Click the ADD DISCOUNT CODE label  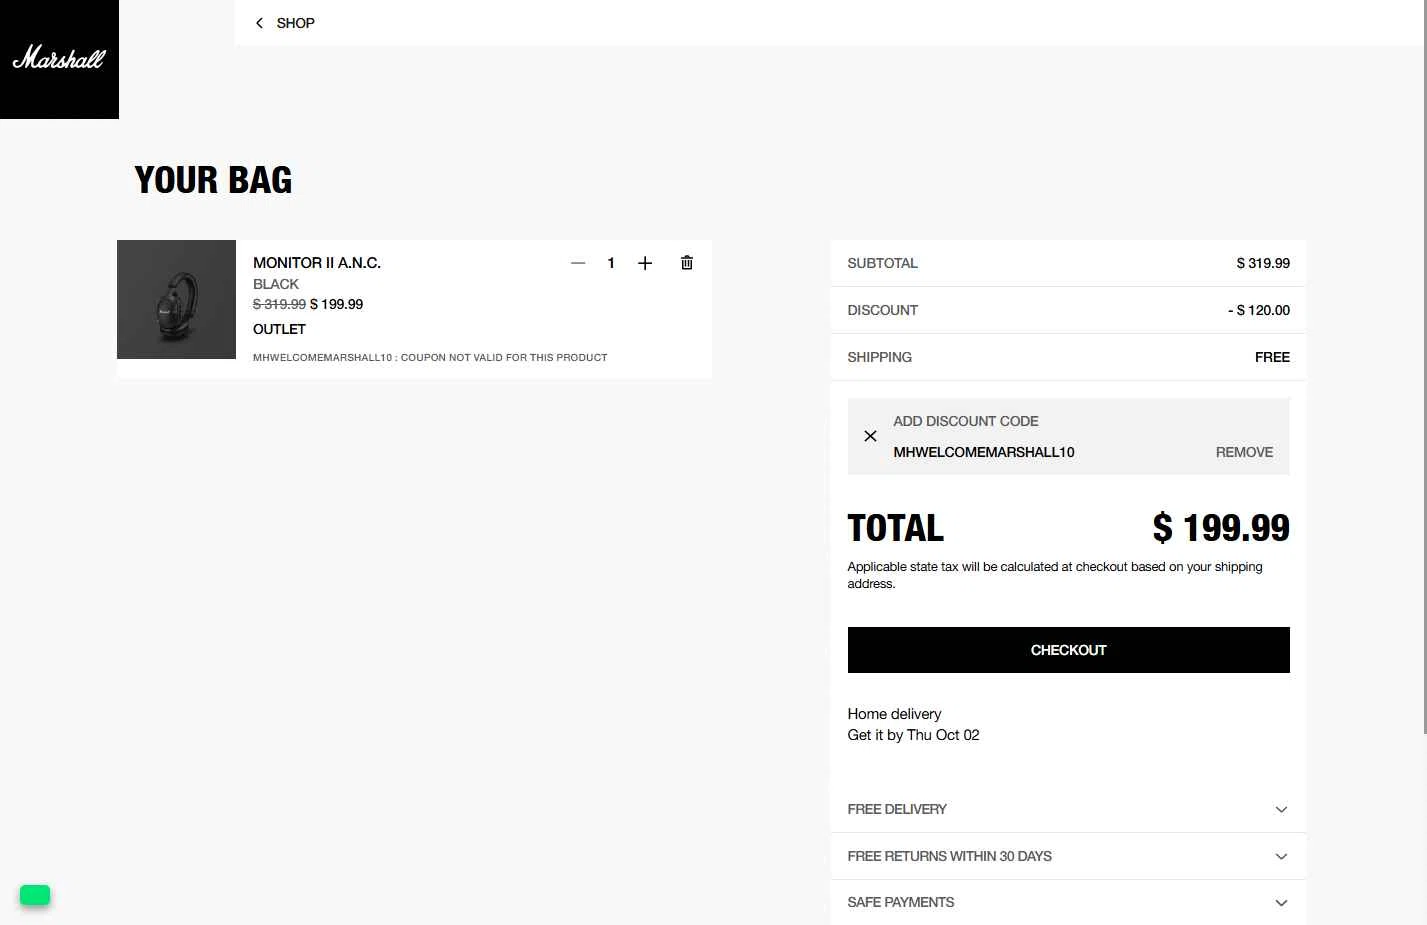(966, 421)
